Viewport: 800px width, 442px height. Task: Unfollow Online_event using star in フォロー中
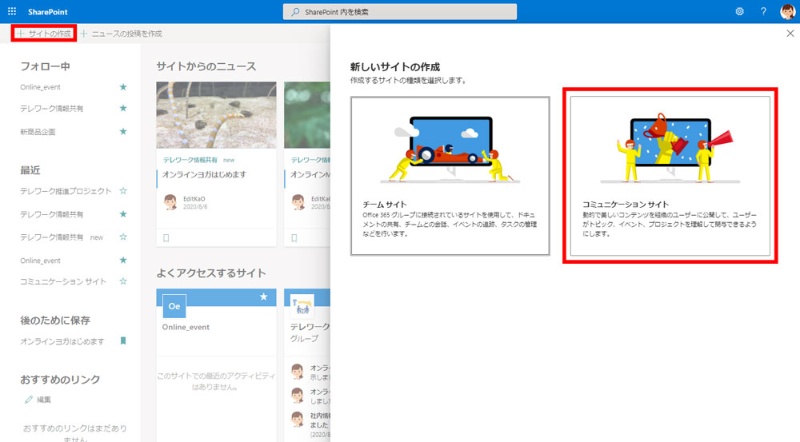click(123, 87)
